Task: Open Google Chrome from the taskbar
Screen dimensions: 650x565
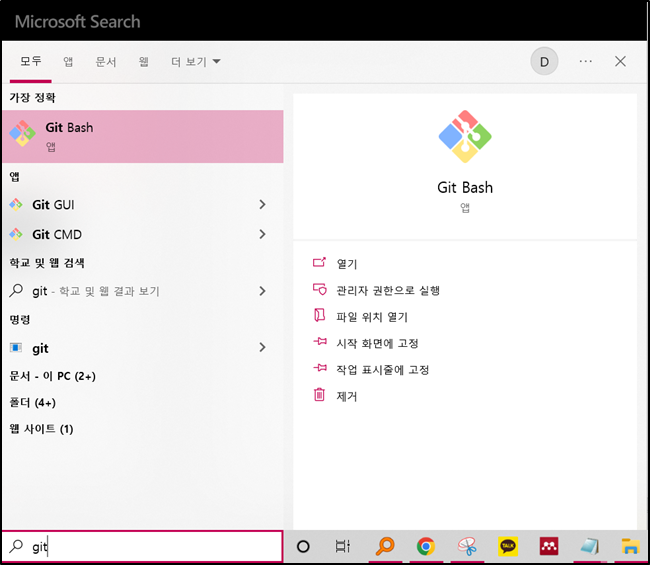Action: click(x=426, y=546)
